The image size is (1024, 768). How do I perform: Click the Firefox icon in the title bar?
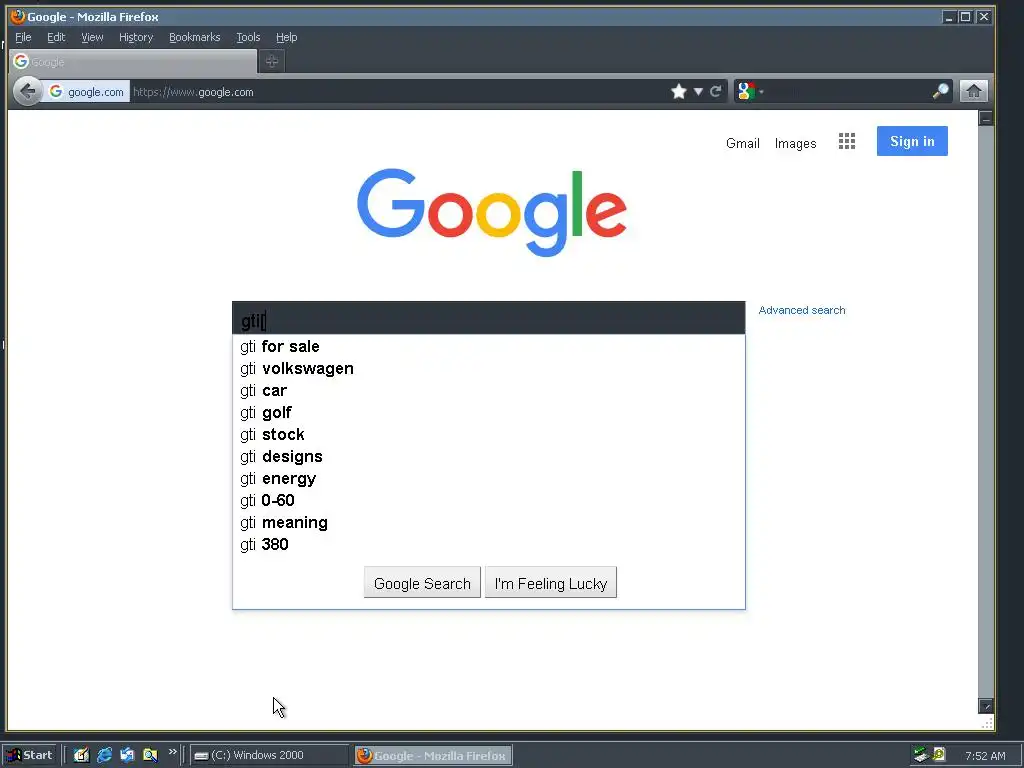18,16
